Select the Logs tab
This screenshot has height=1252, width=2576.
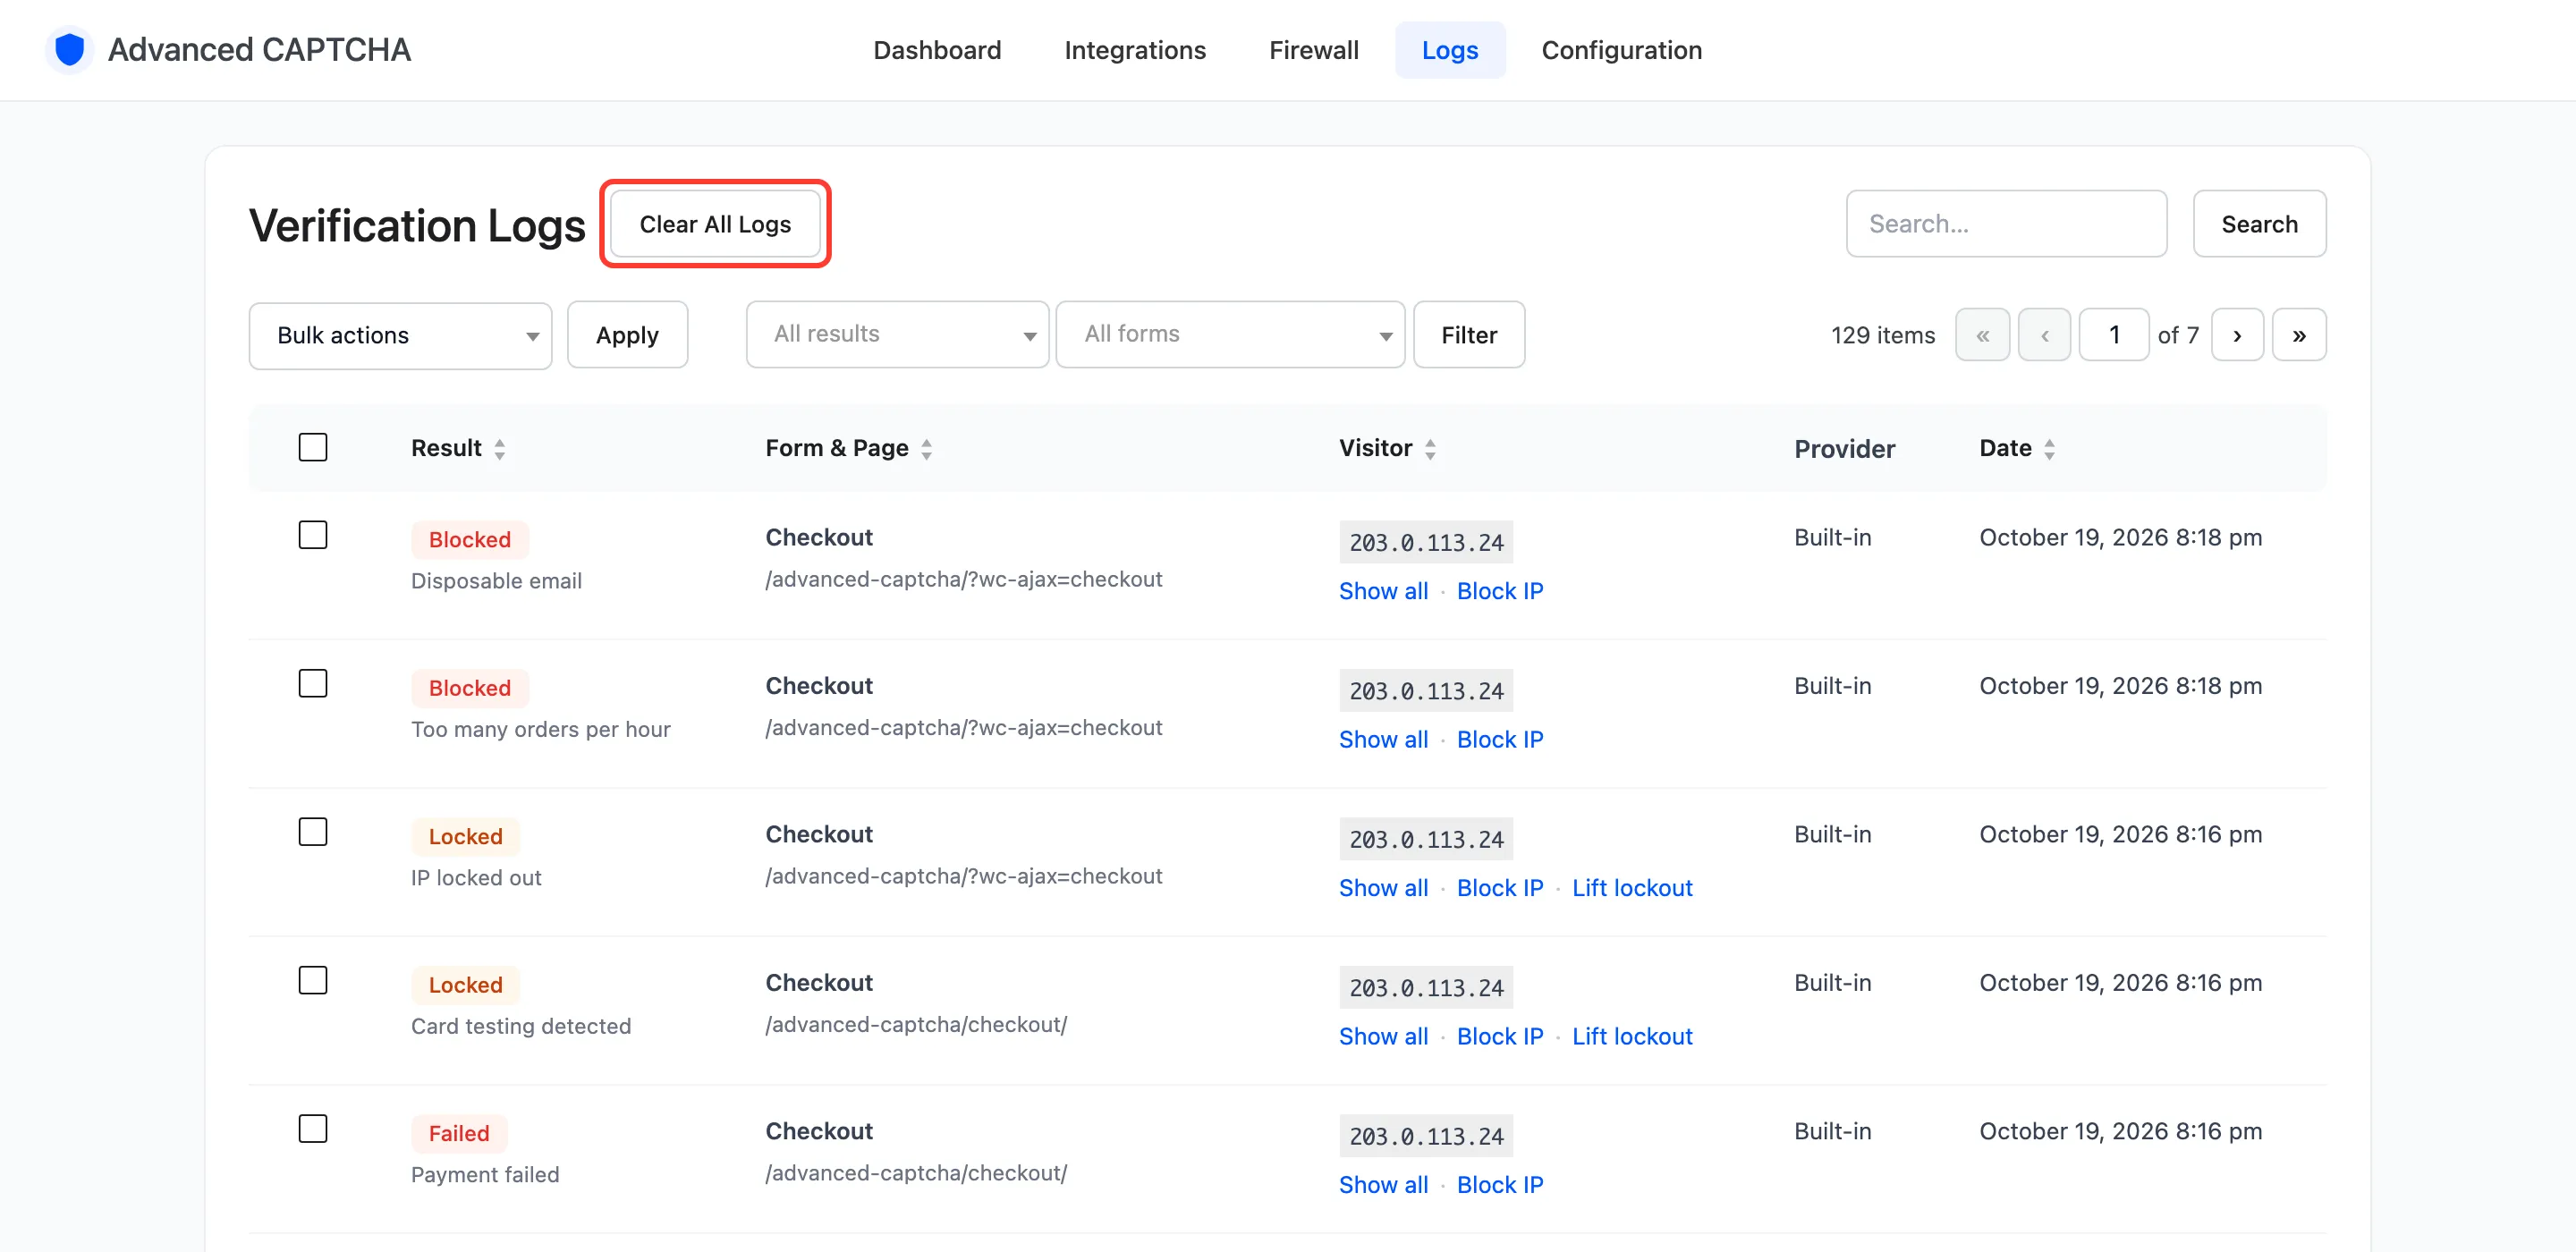(1450, 50)
